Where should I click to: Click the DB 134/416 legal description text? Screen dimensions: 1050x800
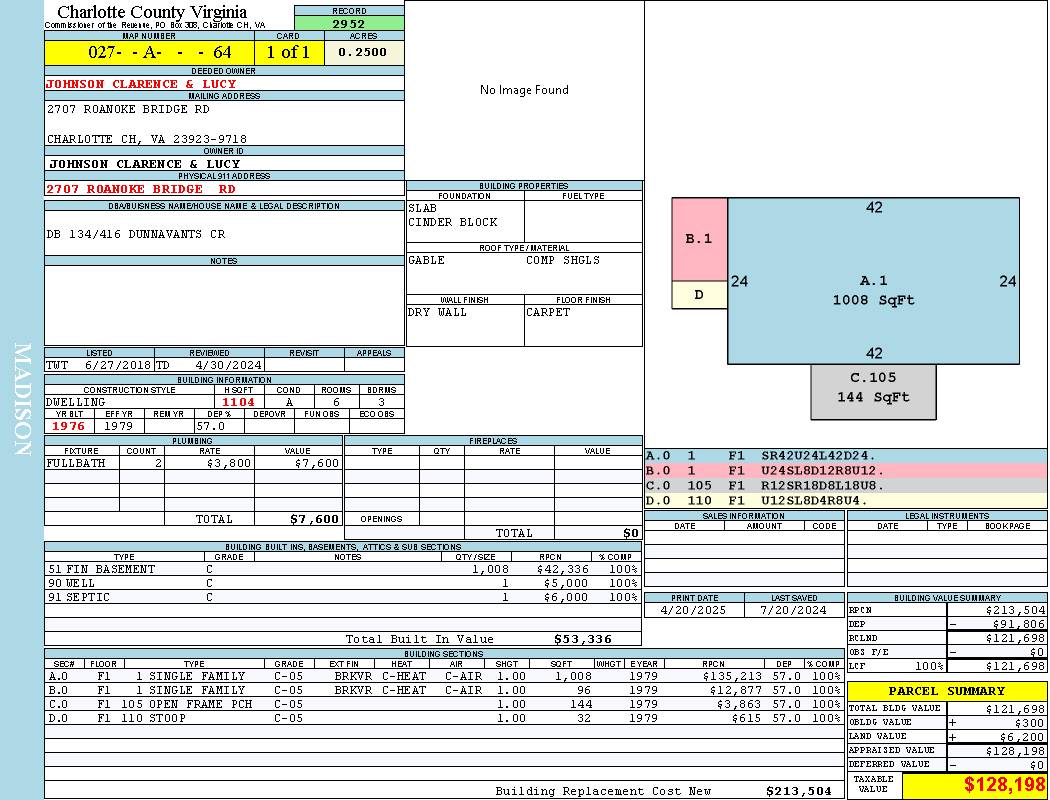[x=136, y=234]
